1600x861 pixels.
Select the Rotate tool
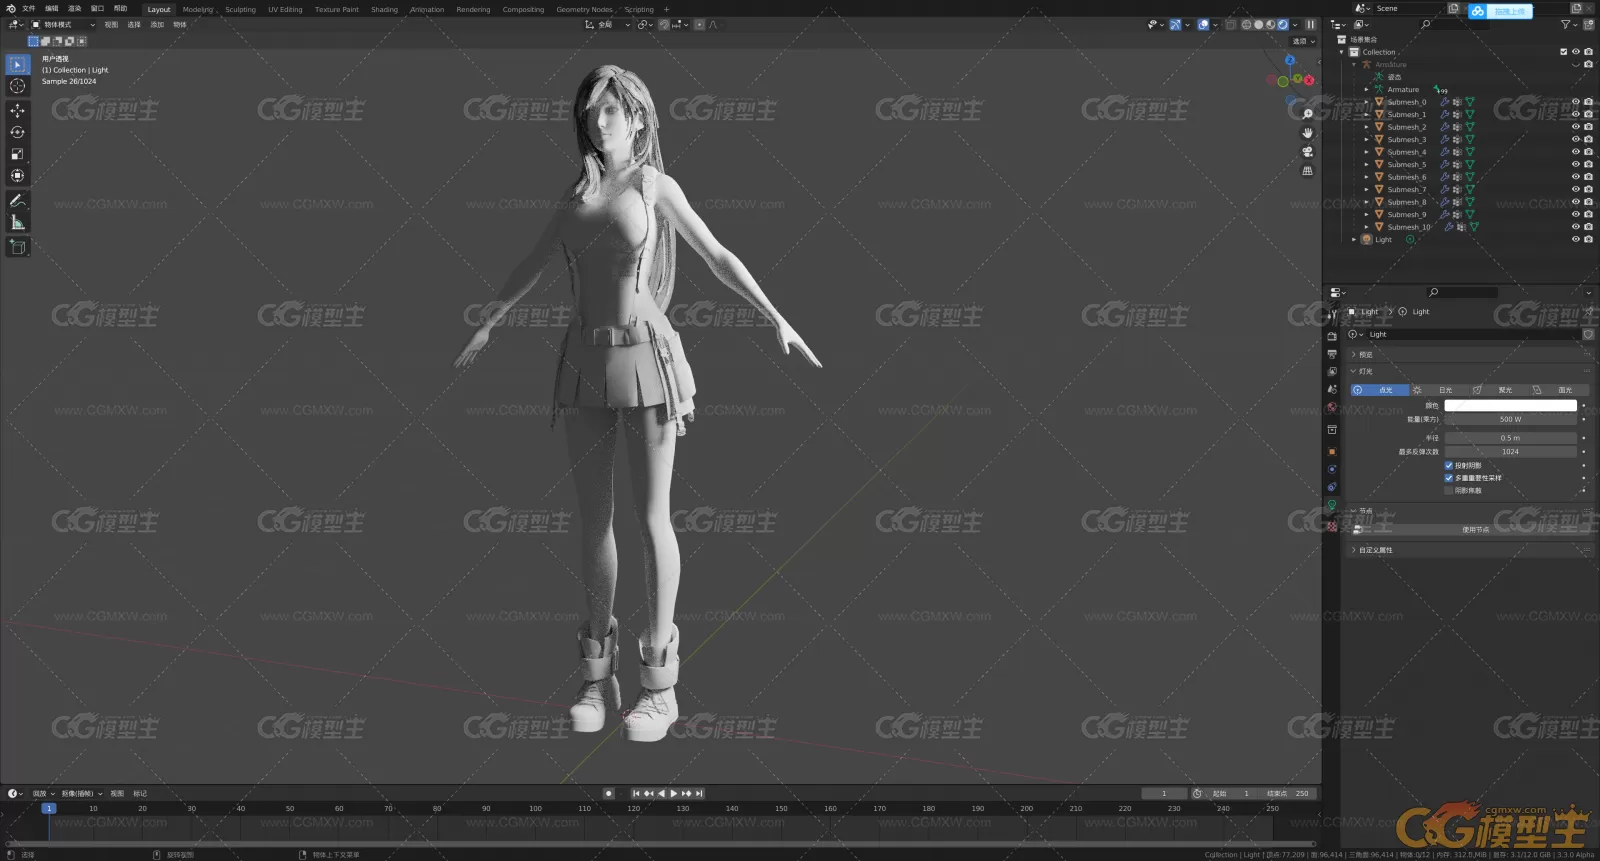click(x=17, y=132)
